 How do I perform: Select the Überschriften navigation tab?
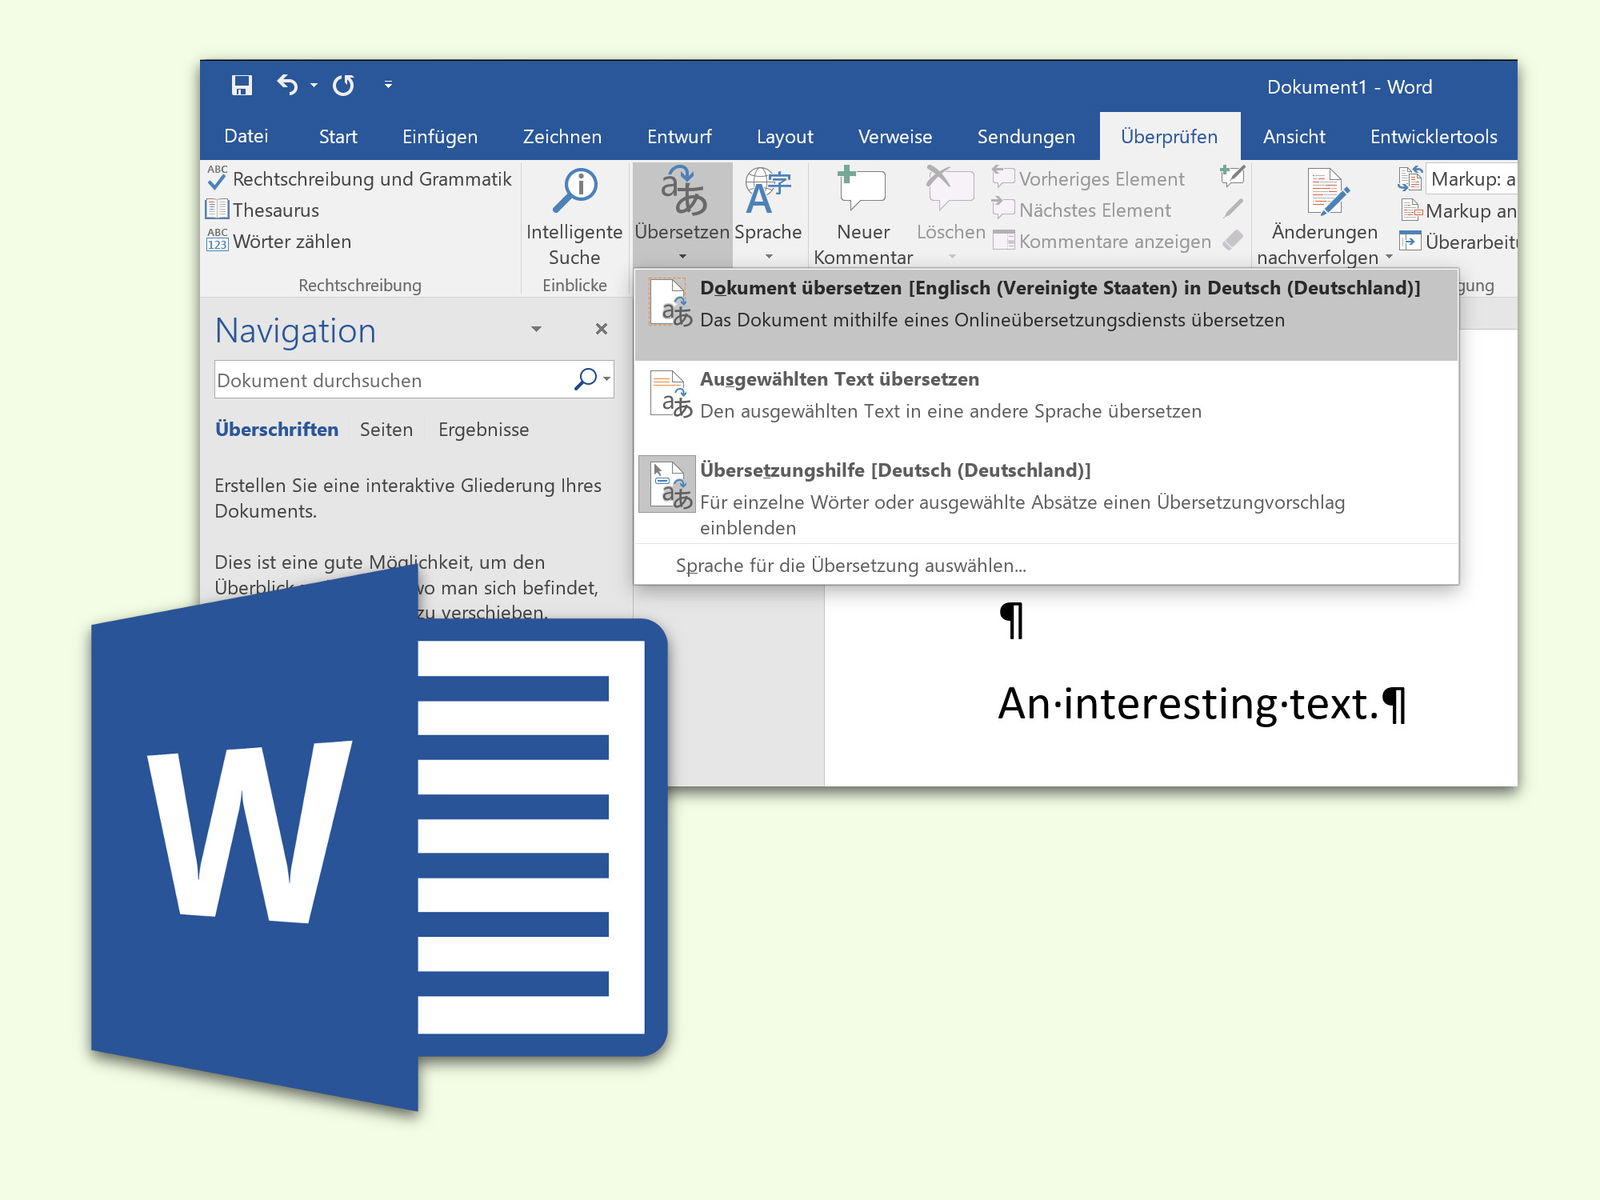(277, 429)
